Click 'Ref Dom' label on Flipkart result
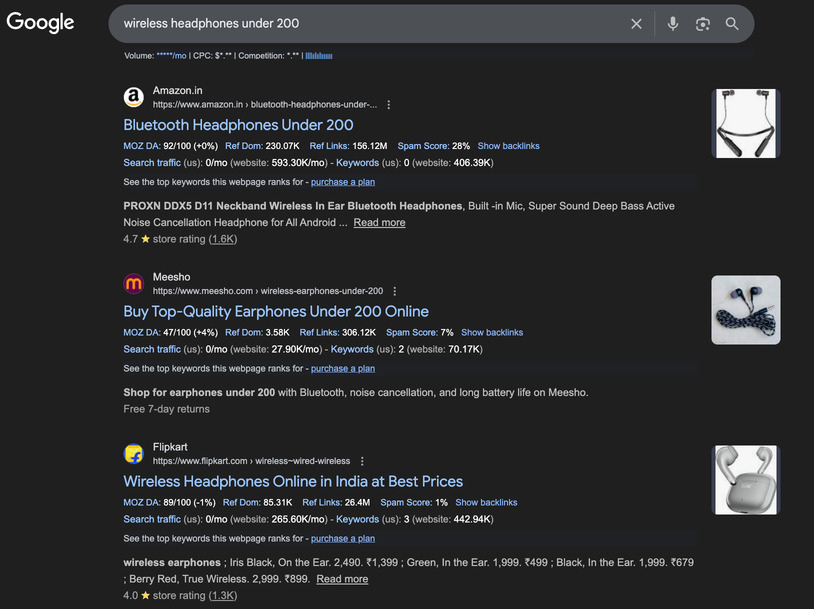This screenshot has height=609, width=814. click(242, 503)
